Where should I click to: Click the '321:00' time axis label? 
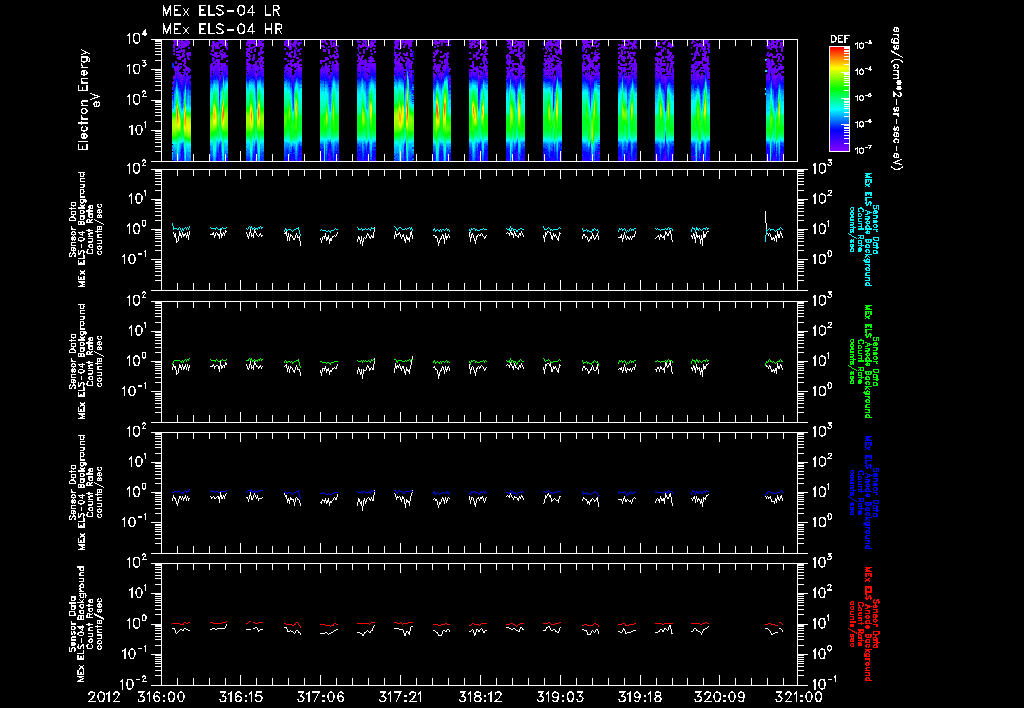click(x=799, y=697)
